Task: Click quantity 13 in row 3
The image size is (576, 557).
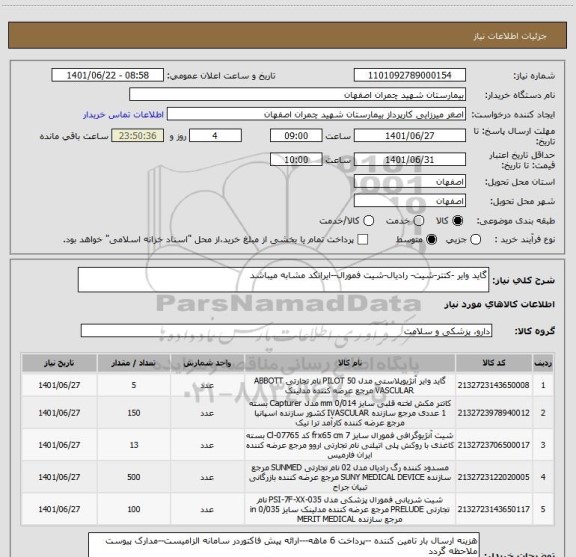Action: 134,445
